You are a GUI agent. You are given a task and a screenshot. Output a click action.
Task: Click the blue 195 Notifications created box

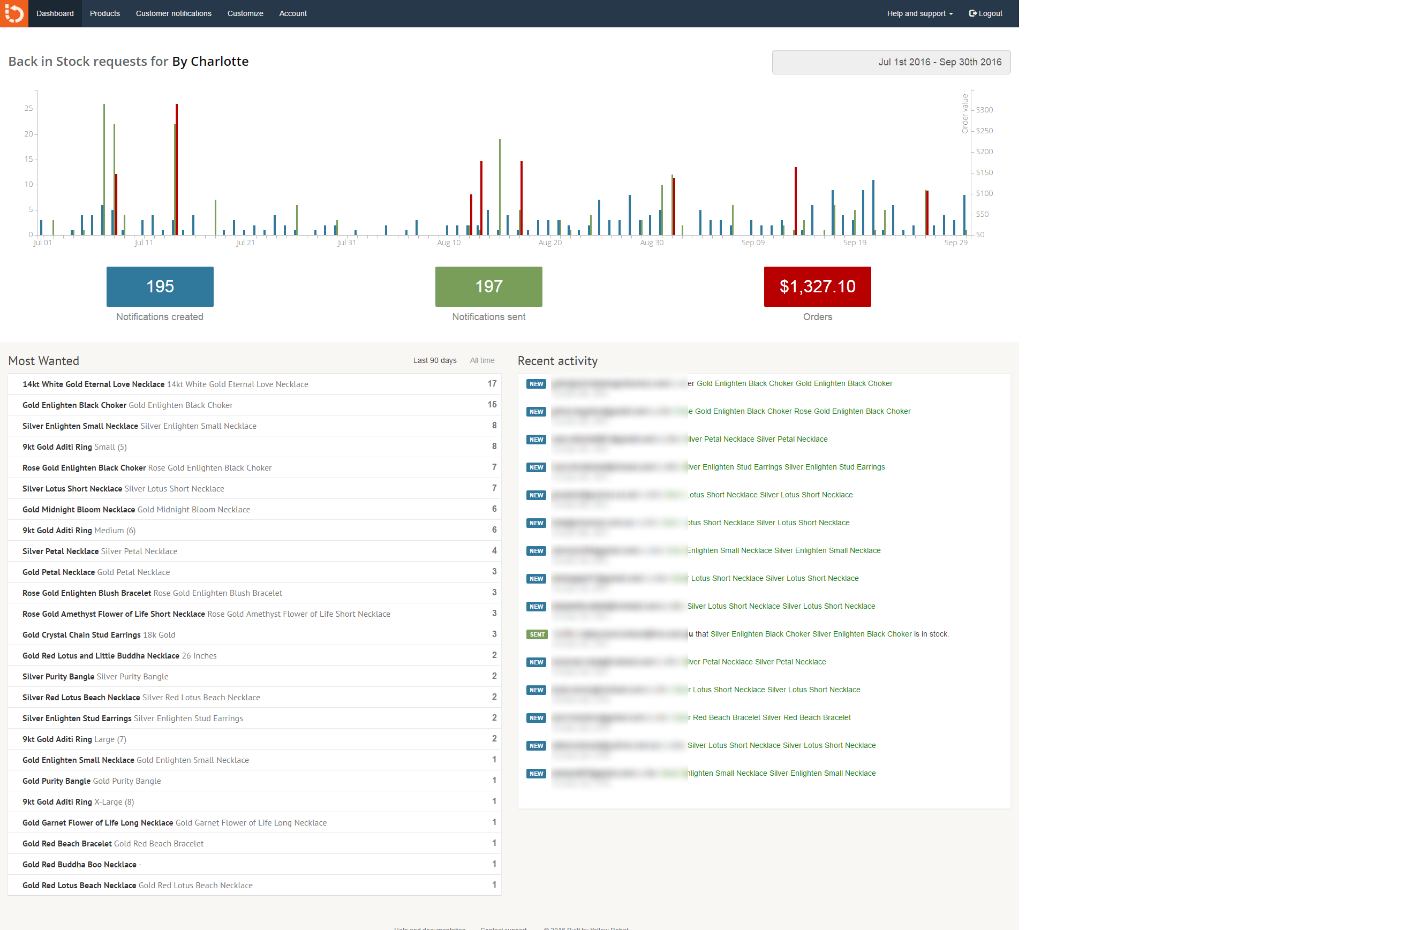pos(160,287)
